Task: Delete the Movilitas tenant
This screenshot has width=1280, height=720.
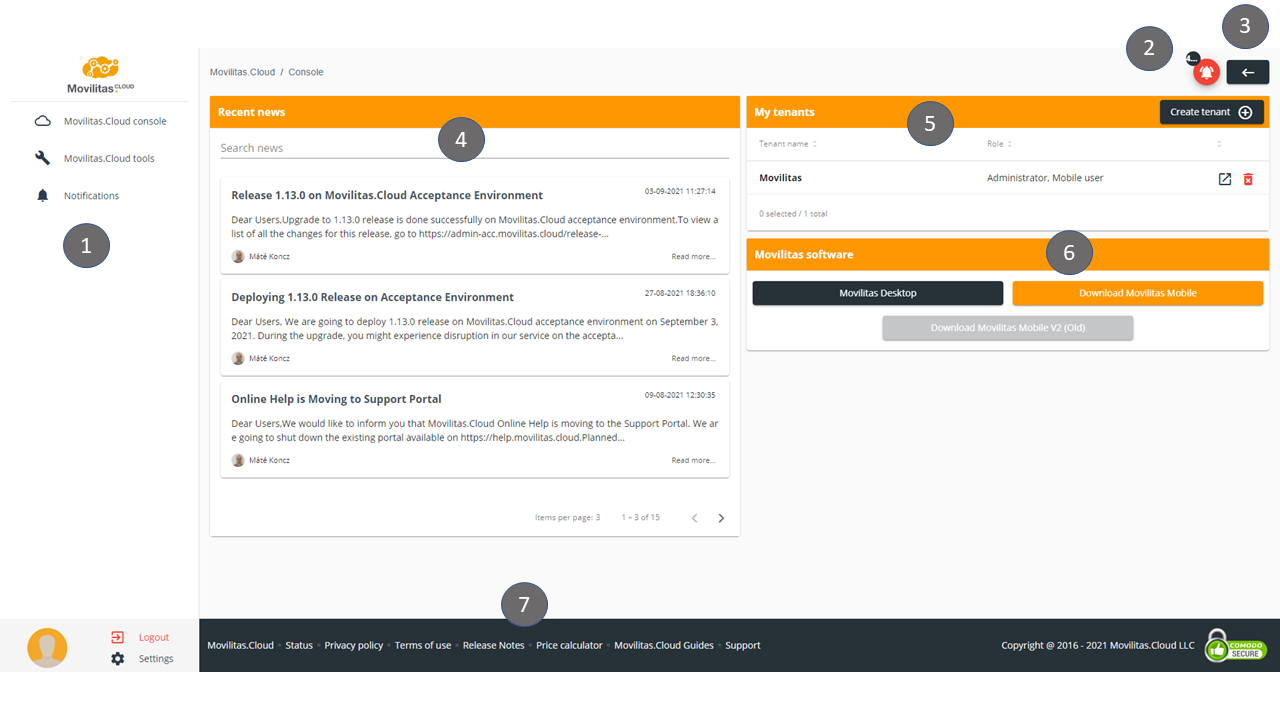Action: click(x=1248, y=179)
